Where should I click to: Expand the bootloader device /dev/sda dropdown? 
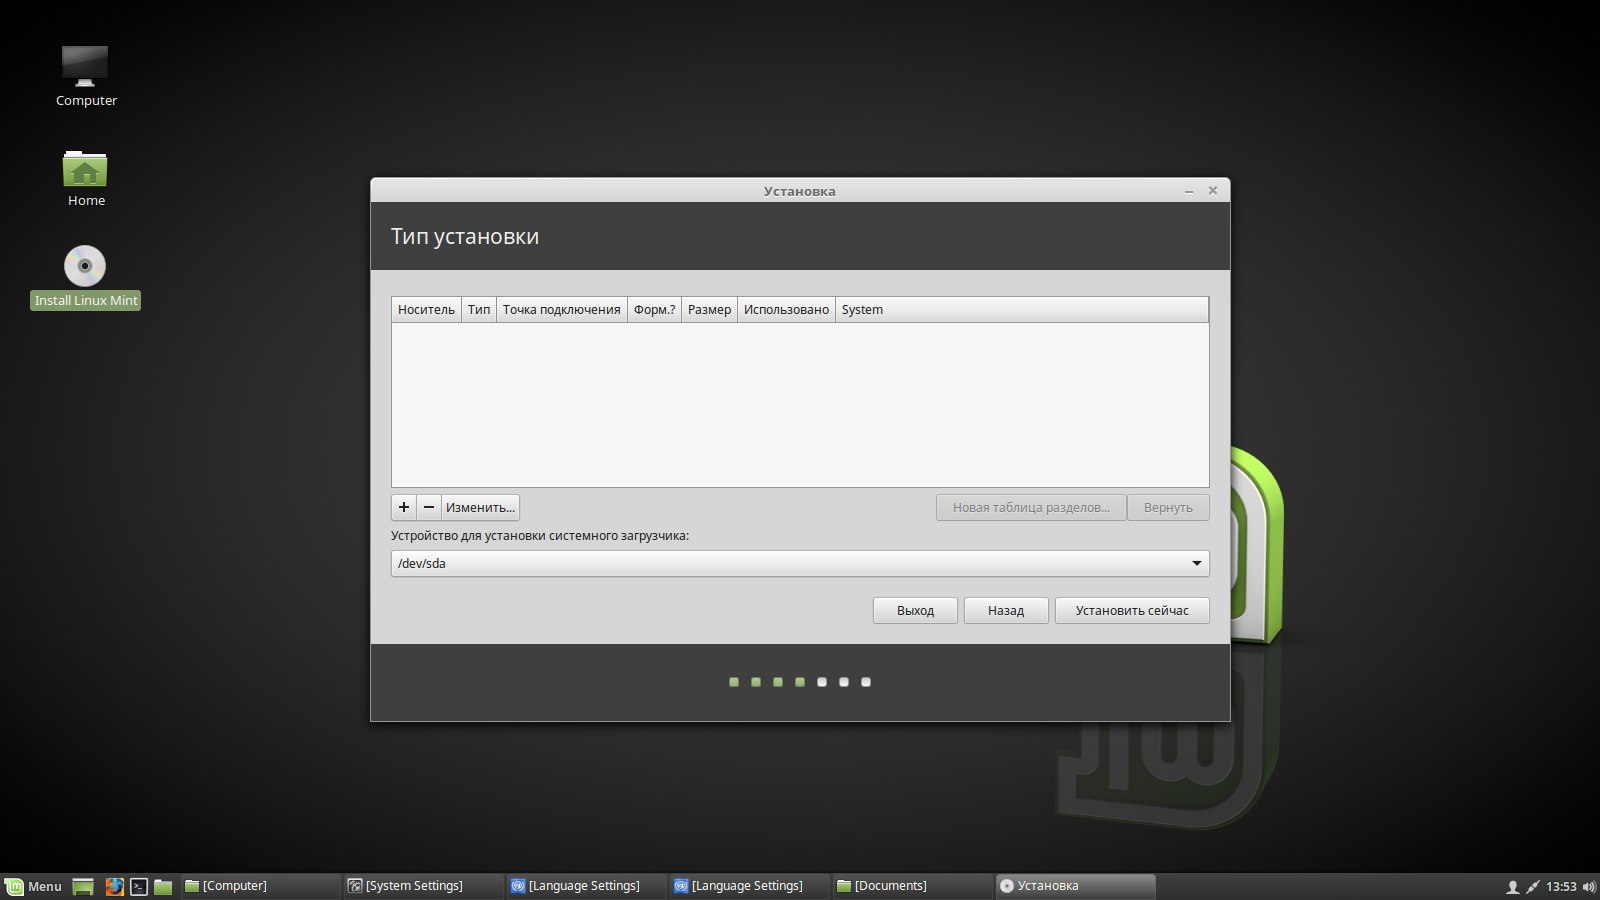[x=1196, y=564]
